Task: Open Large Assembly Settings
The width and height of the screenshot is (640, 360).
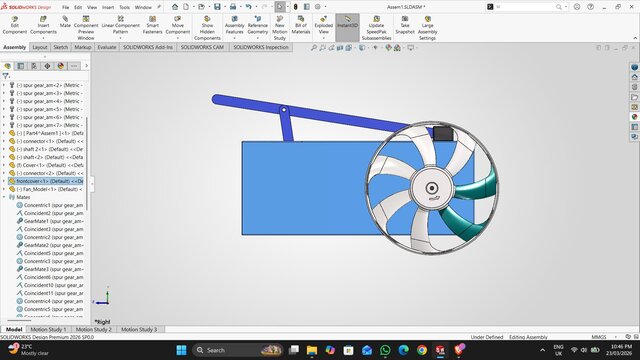Action: [427, 28]
